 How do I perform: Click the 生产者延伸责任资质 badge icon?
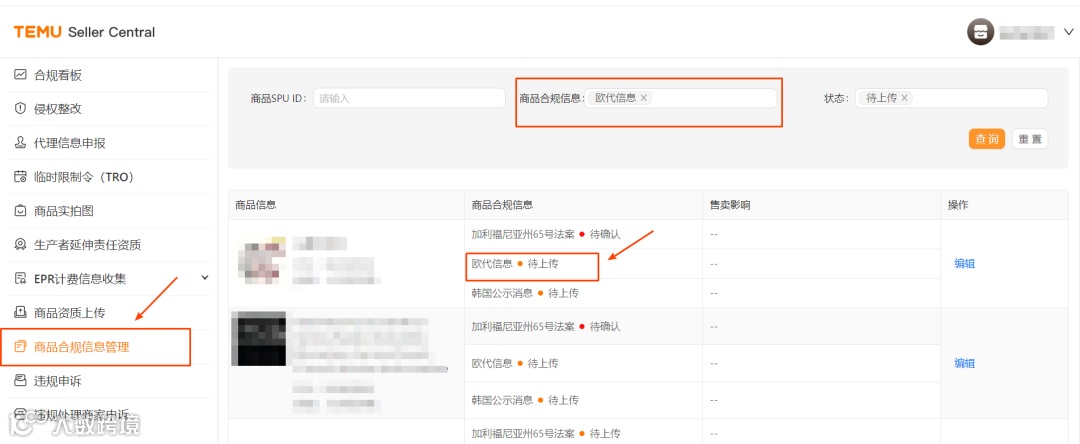click(20, 245)
